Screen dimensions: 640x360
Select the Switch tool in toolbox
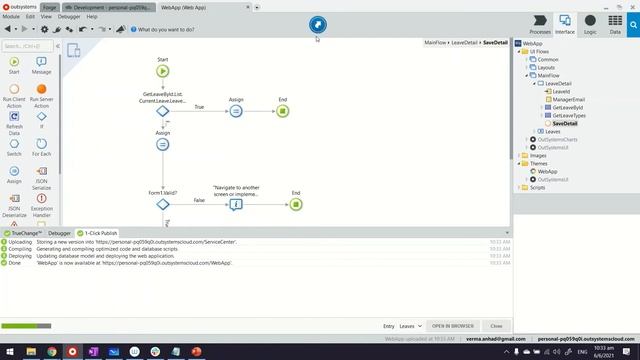pyautogui.click(x=14, y=147)
